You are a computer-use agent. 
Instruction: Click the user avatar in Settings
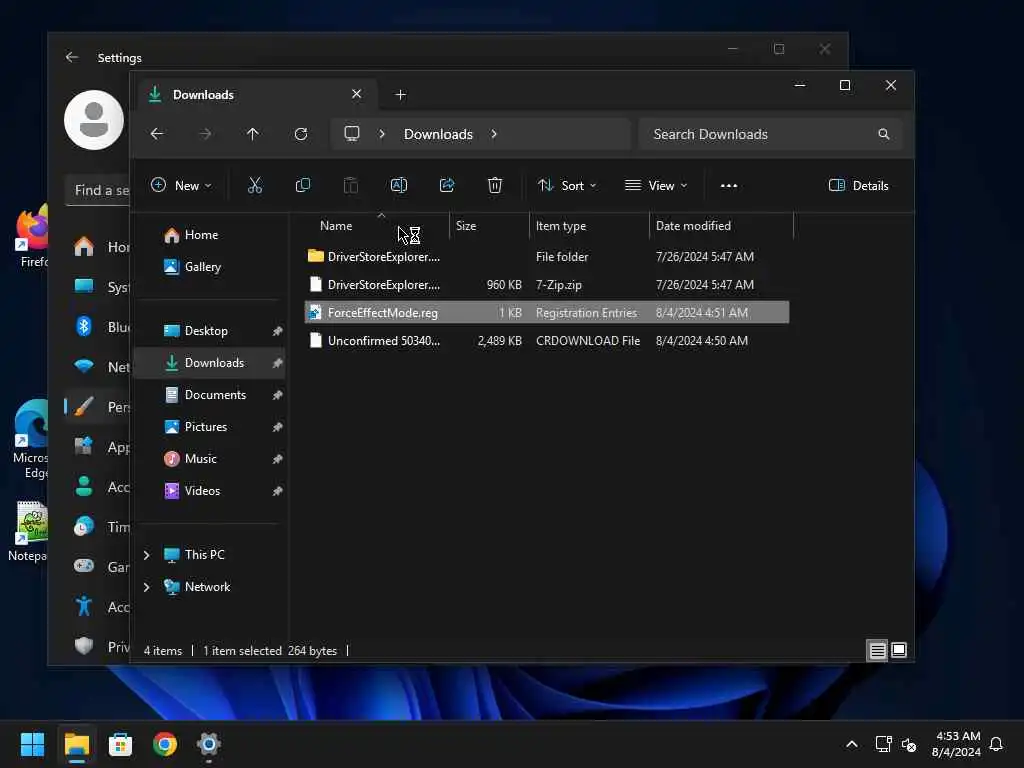tap(94, 120)
